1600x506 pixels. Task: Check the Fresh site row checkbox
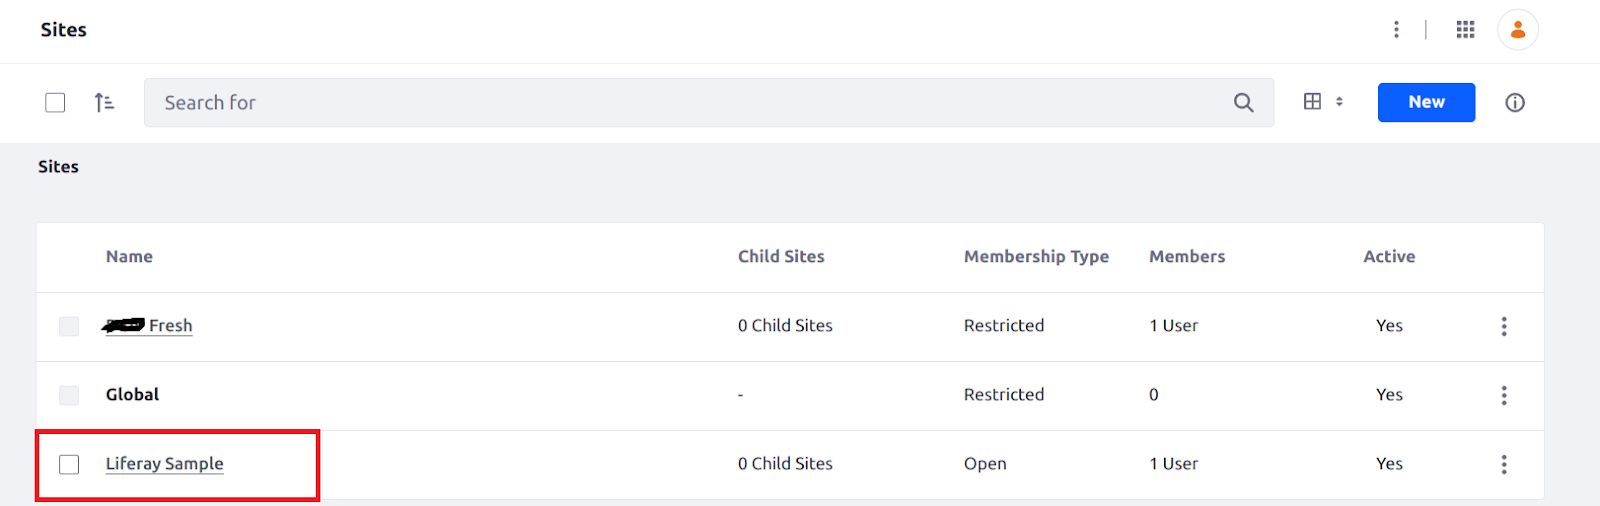(69, 326)
